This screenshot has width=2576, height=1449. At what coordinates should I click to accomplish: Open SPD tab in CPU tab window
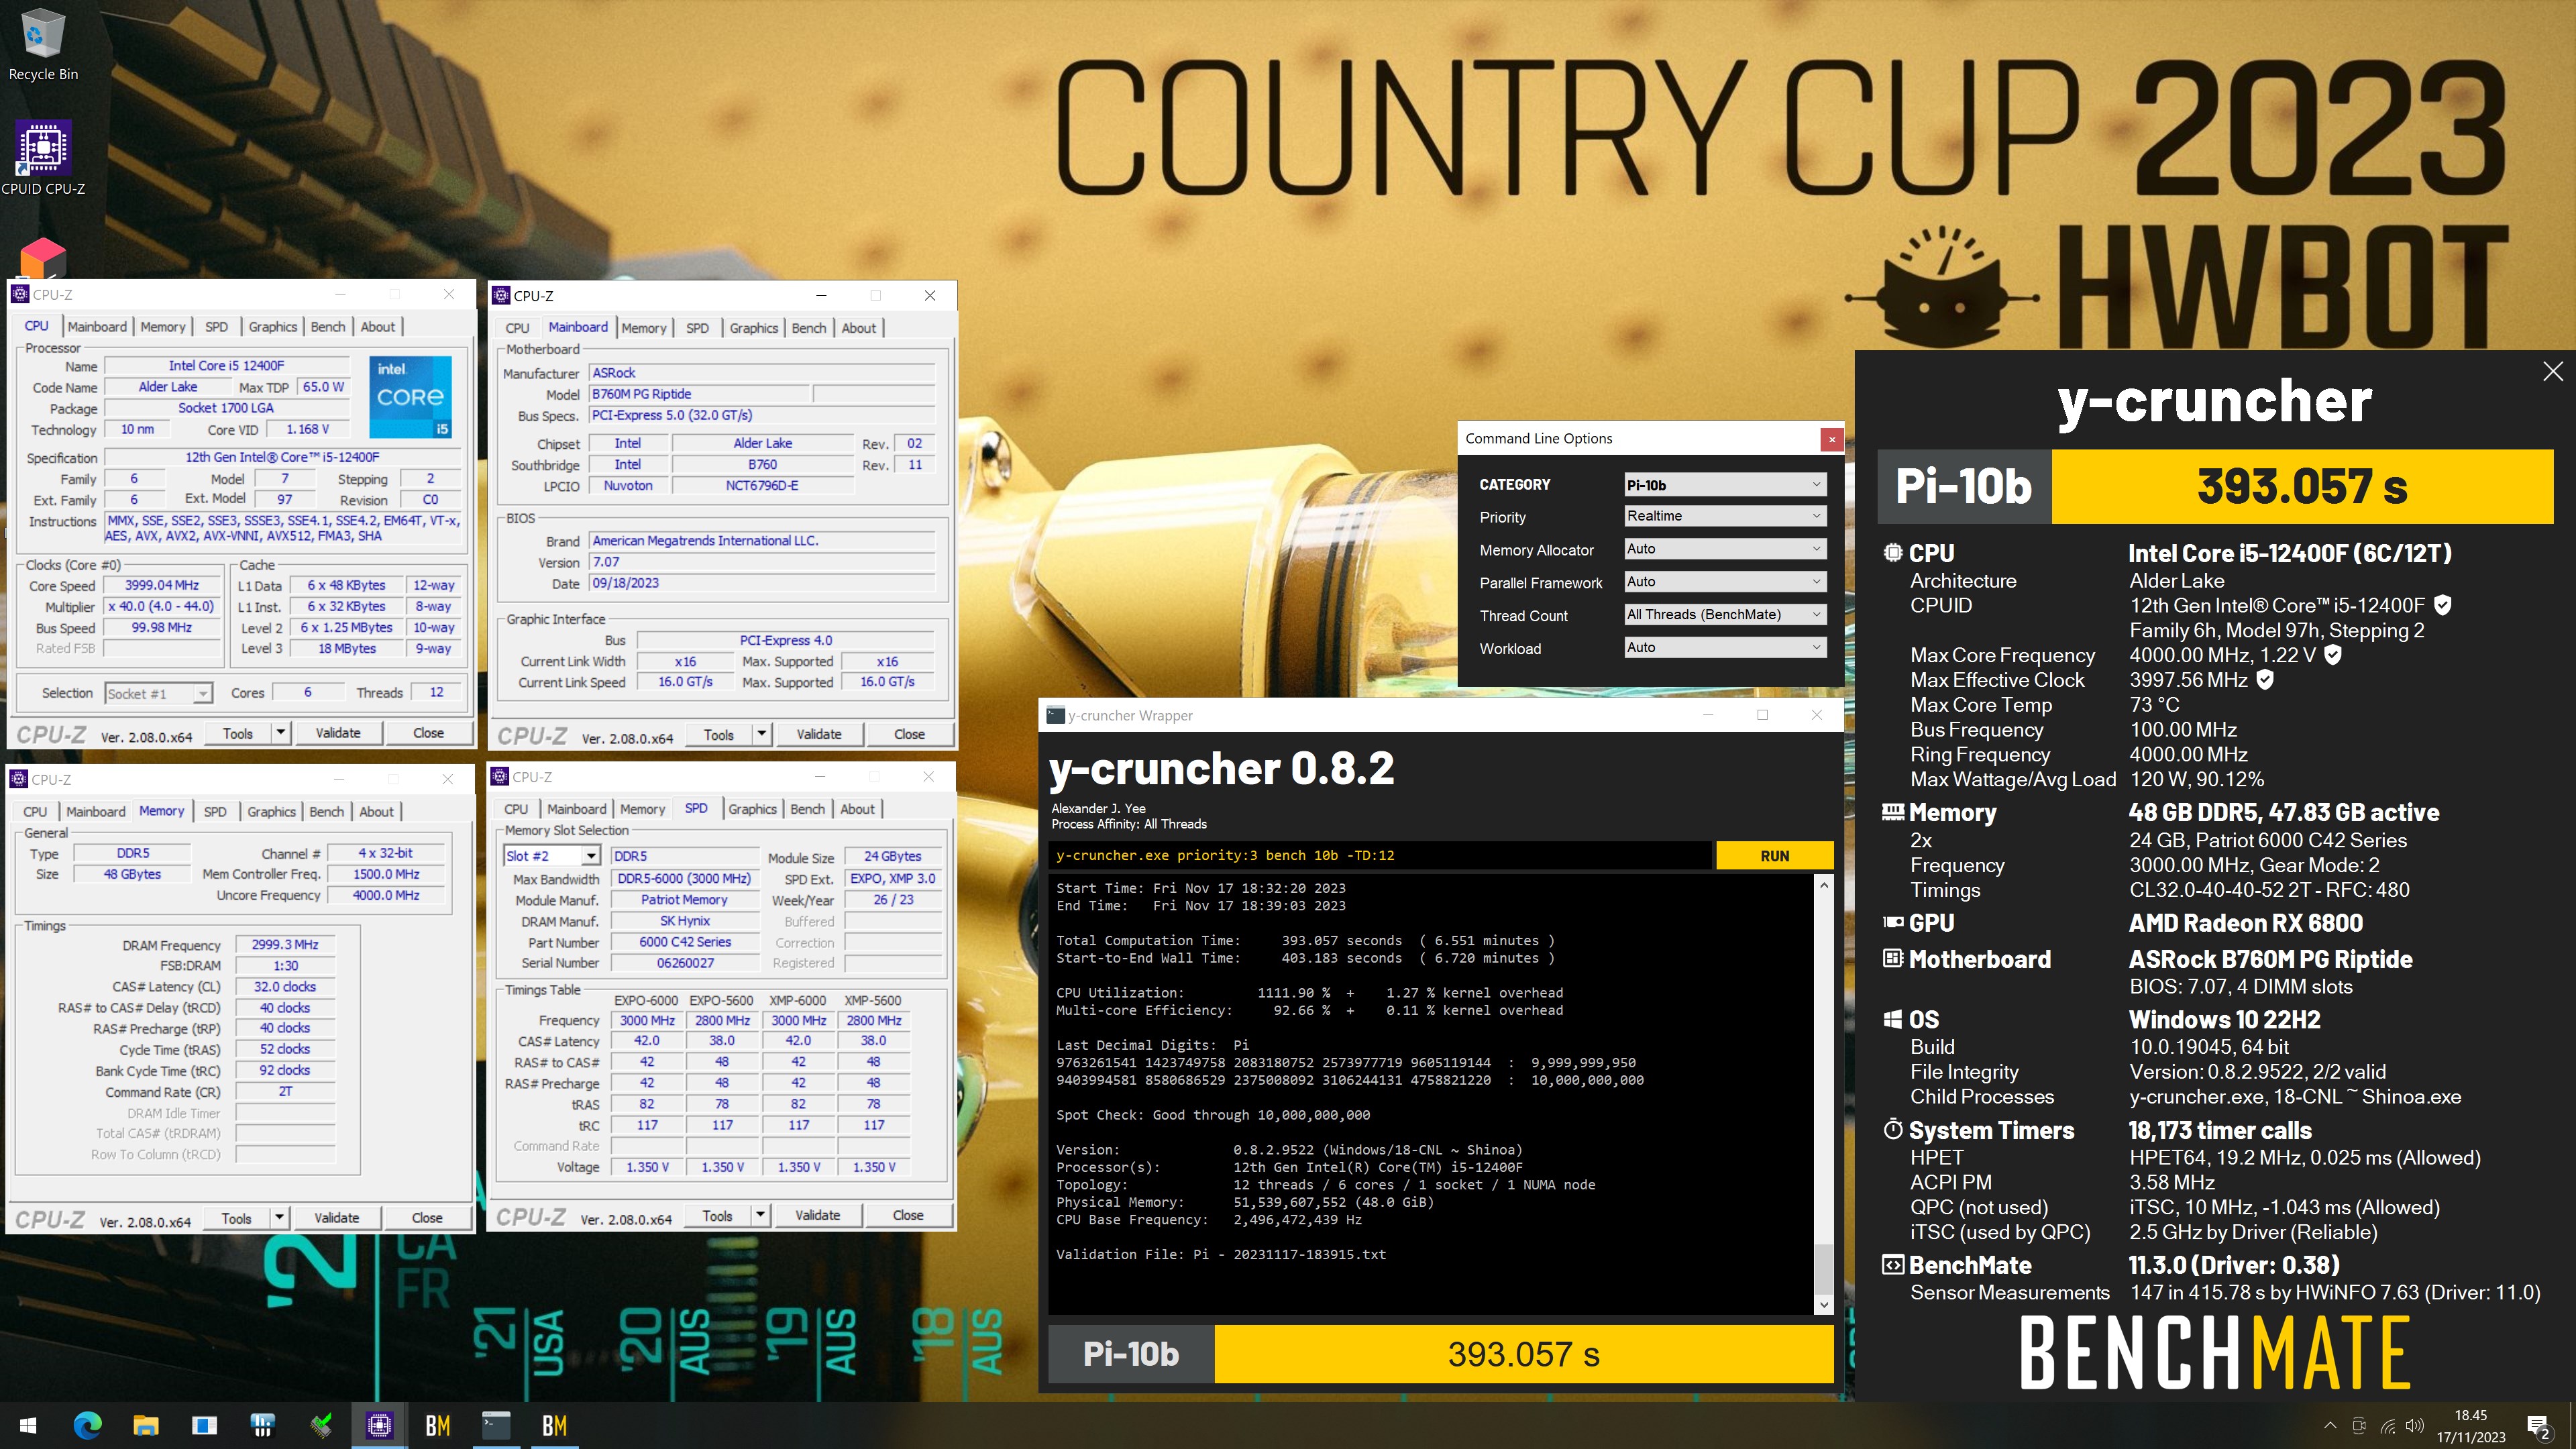click(x=216, y=327)
